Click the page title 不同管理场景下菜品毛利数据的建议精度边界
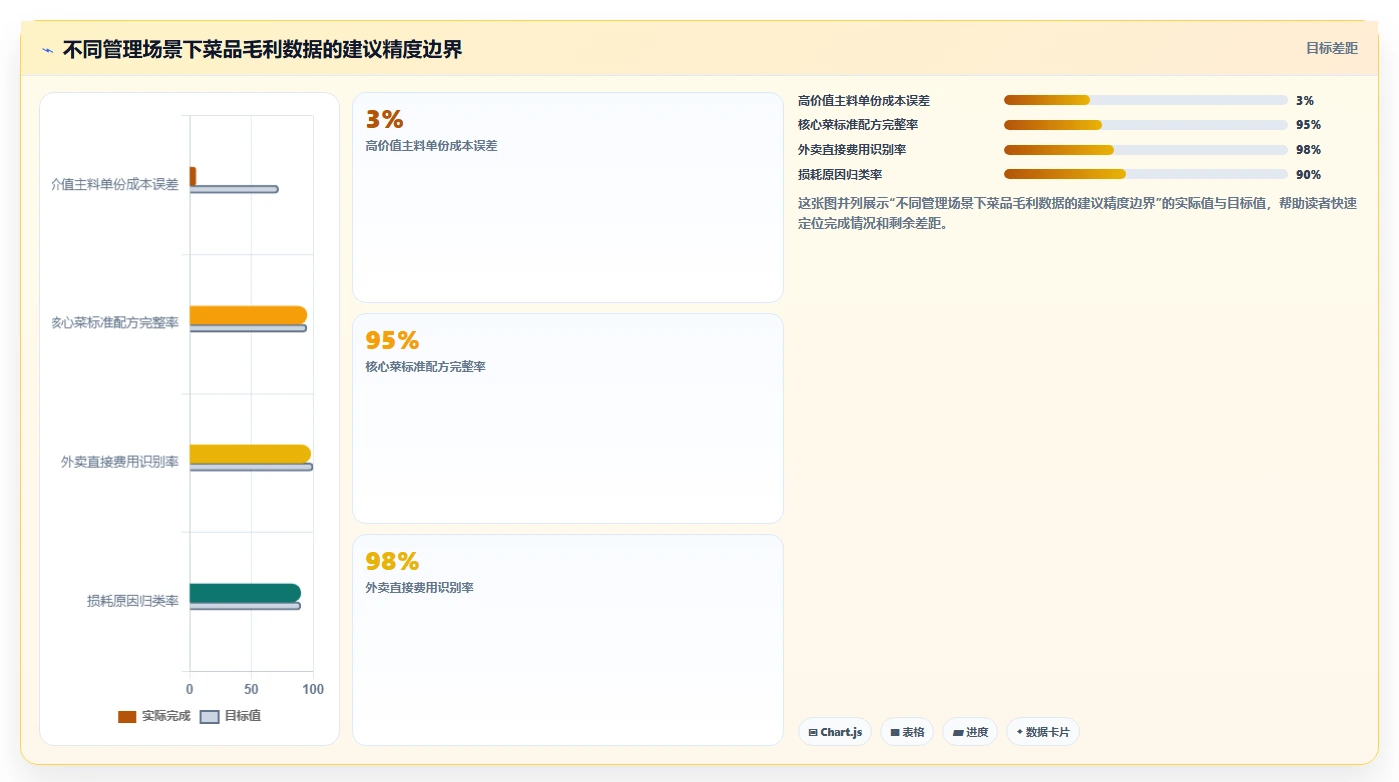Viewport: 1399px width, 782px height. coord(262,50)
